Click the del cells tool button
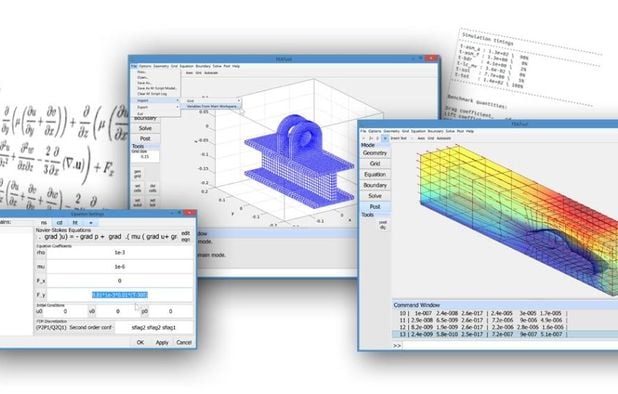This screenshot has width=618, height=394. [153, 188]
